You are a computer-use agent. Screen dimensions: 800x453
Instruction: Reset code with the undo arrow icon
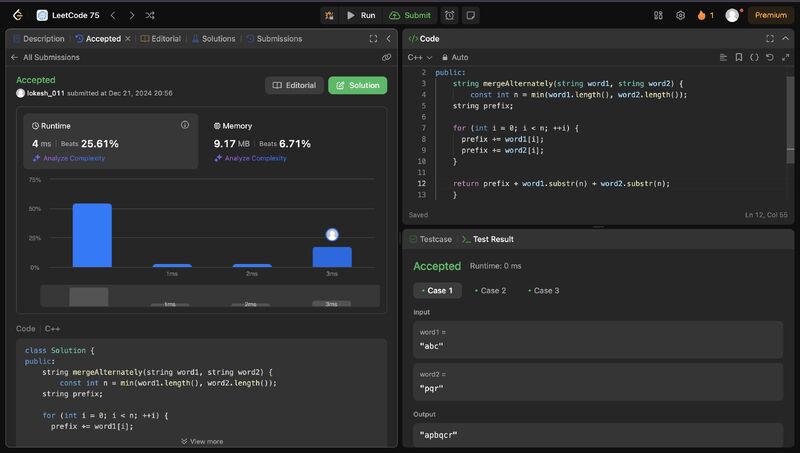(769, 57)
